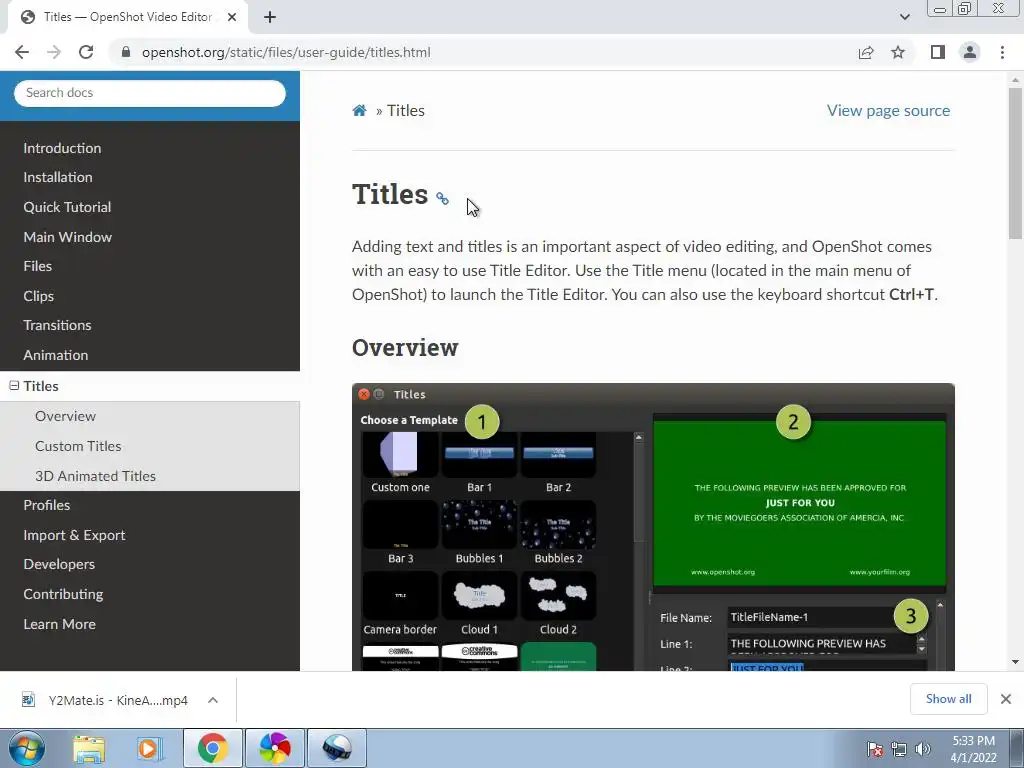
Task: Bookmark this page with the star icon
Action: click(x=898, y=52)
